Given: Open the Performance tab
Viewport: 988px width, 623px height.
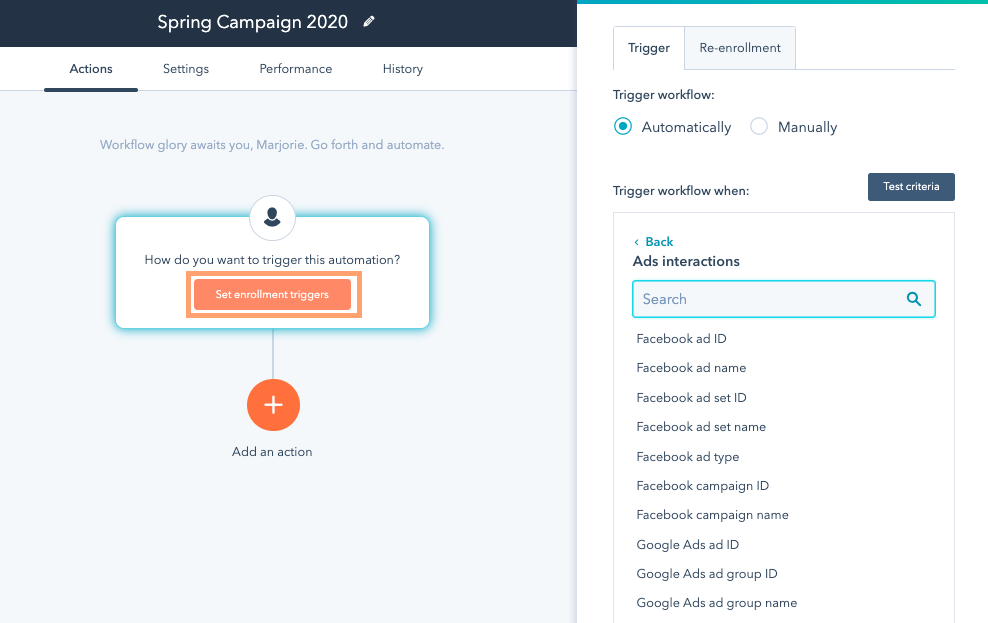Looking at the screenshot, I should click(296, 69).
